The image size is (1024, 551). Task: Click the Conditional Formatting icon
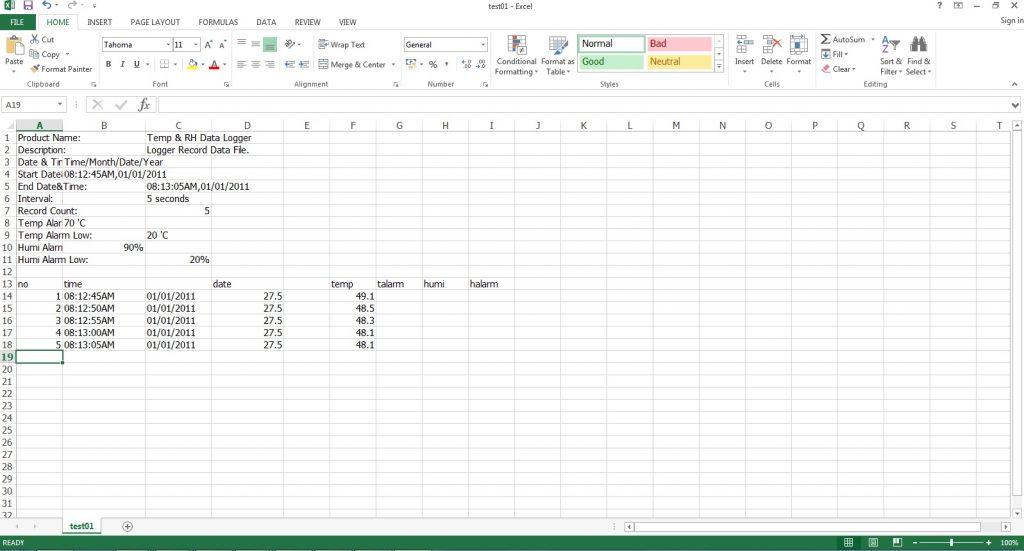pyautogui.click(x=516, y=46)
